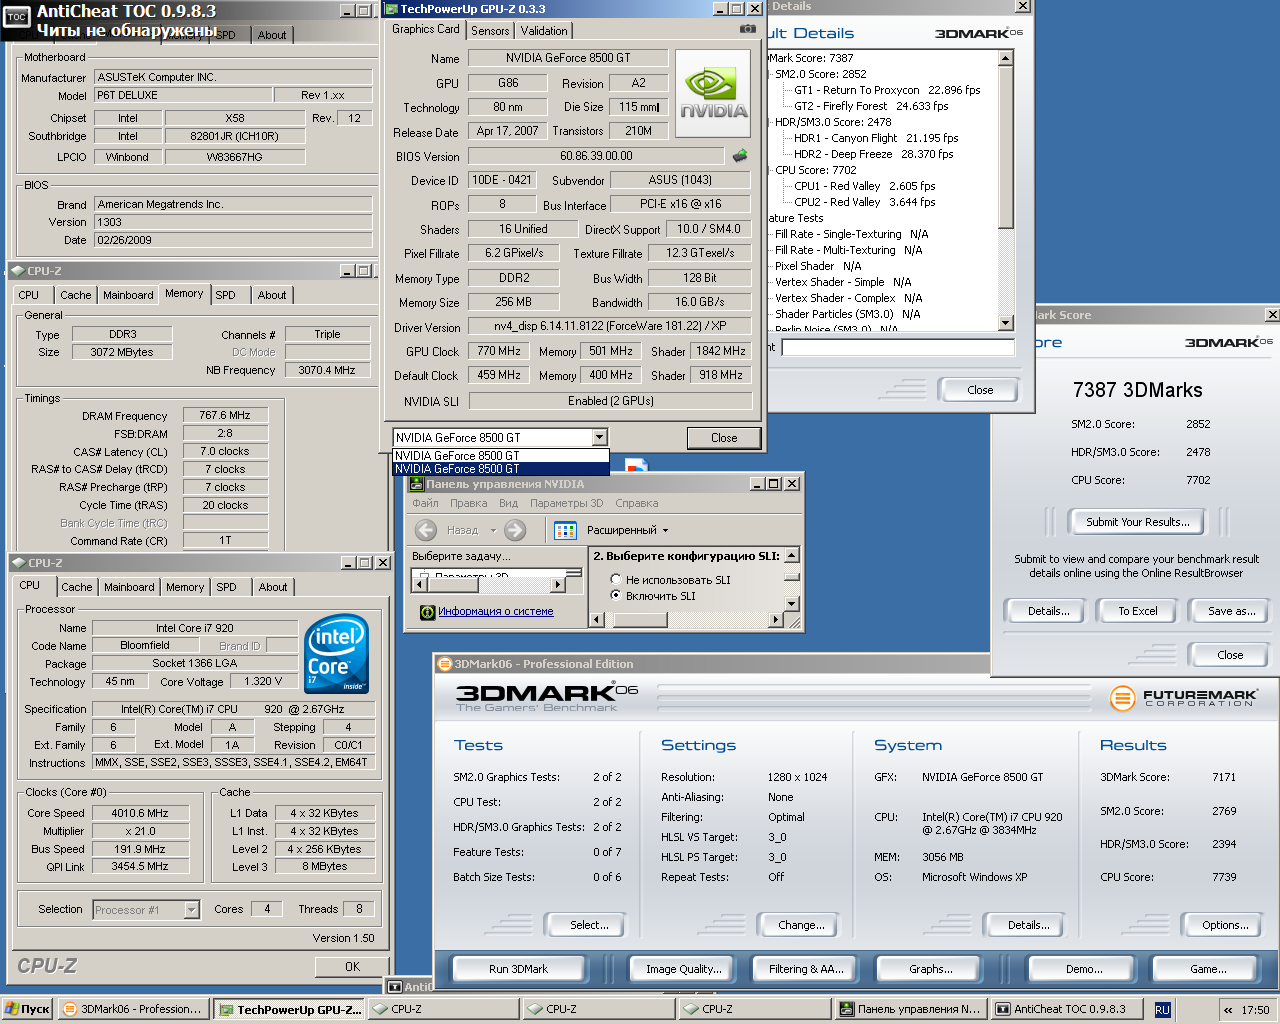Click the comment input field in Result Details
The image size is (1280, 1024).
(899, 347)
